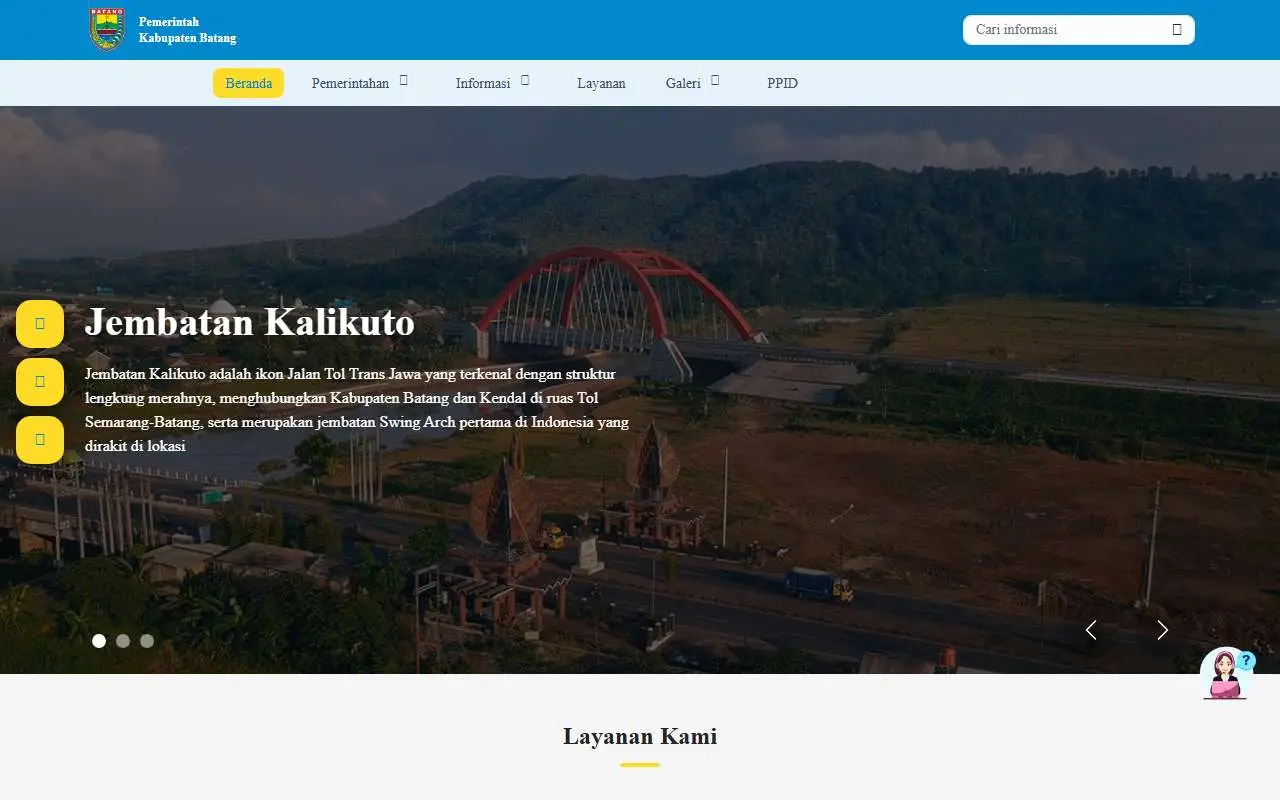
Task: Open the Layanan menu item
Action: click(601, 83)
